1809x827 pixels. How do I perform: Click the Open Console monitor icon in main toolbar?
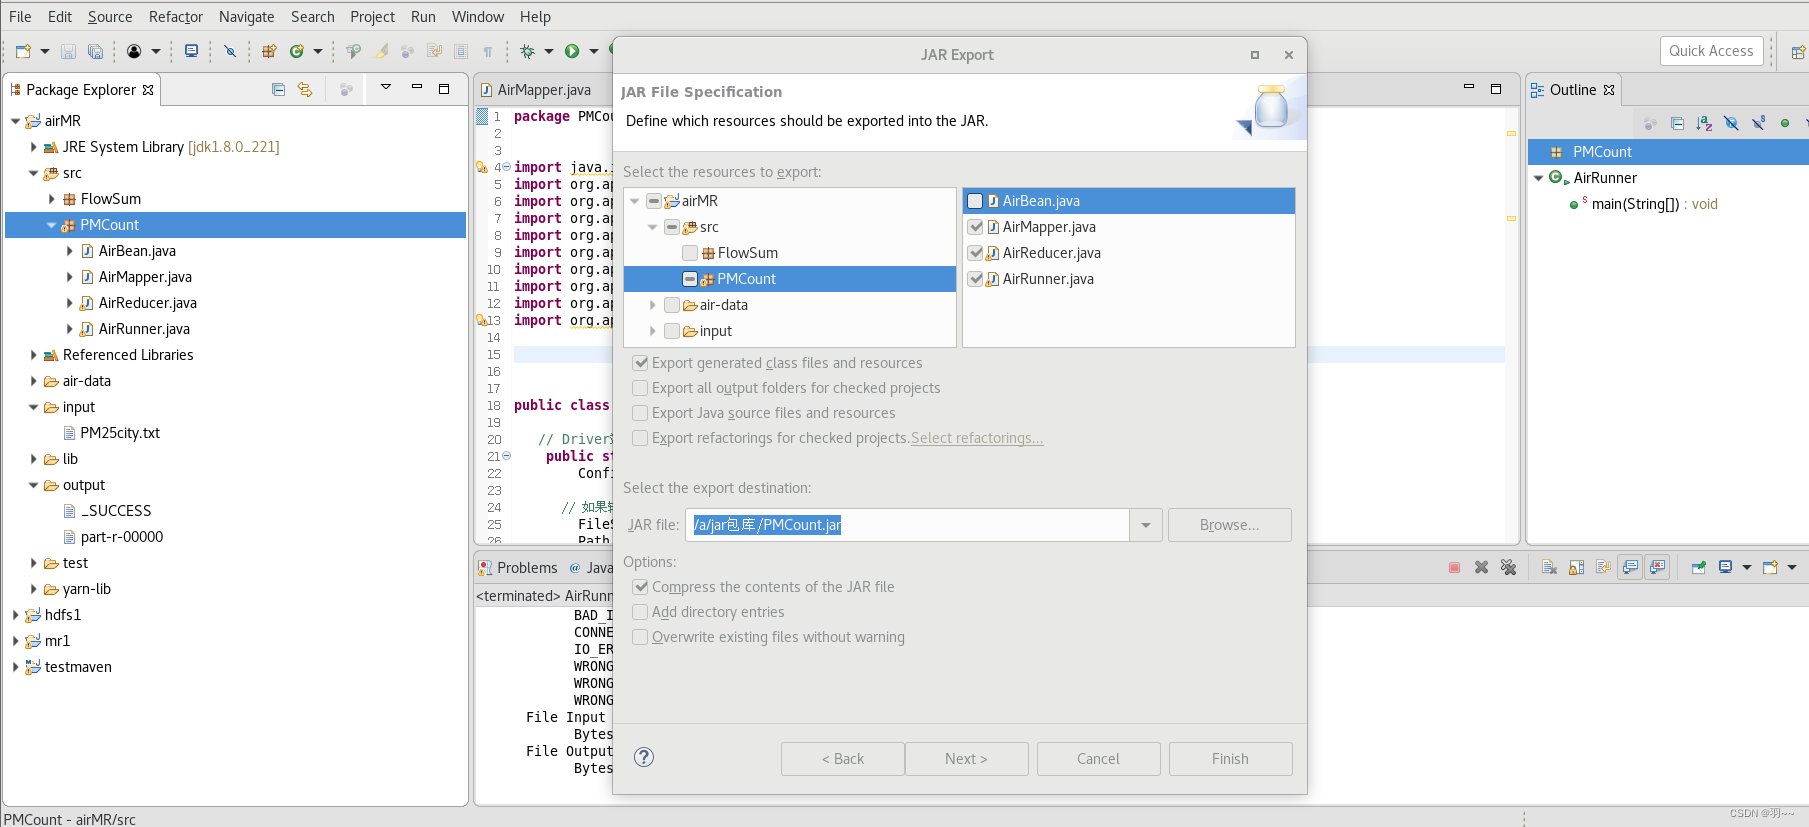tap(191, 51)
